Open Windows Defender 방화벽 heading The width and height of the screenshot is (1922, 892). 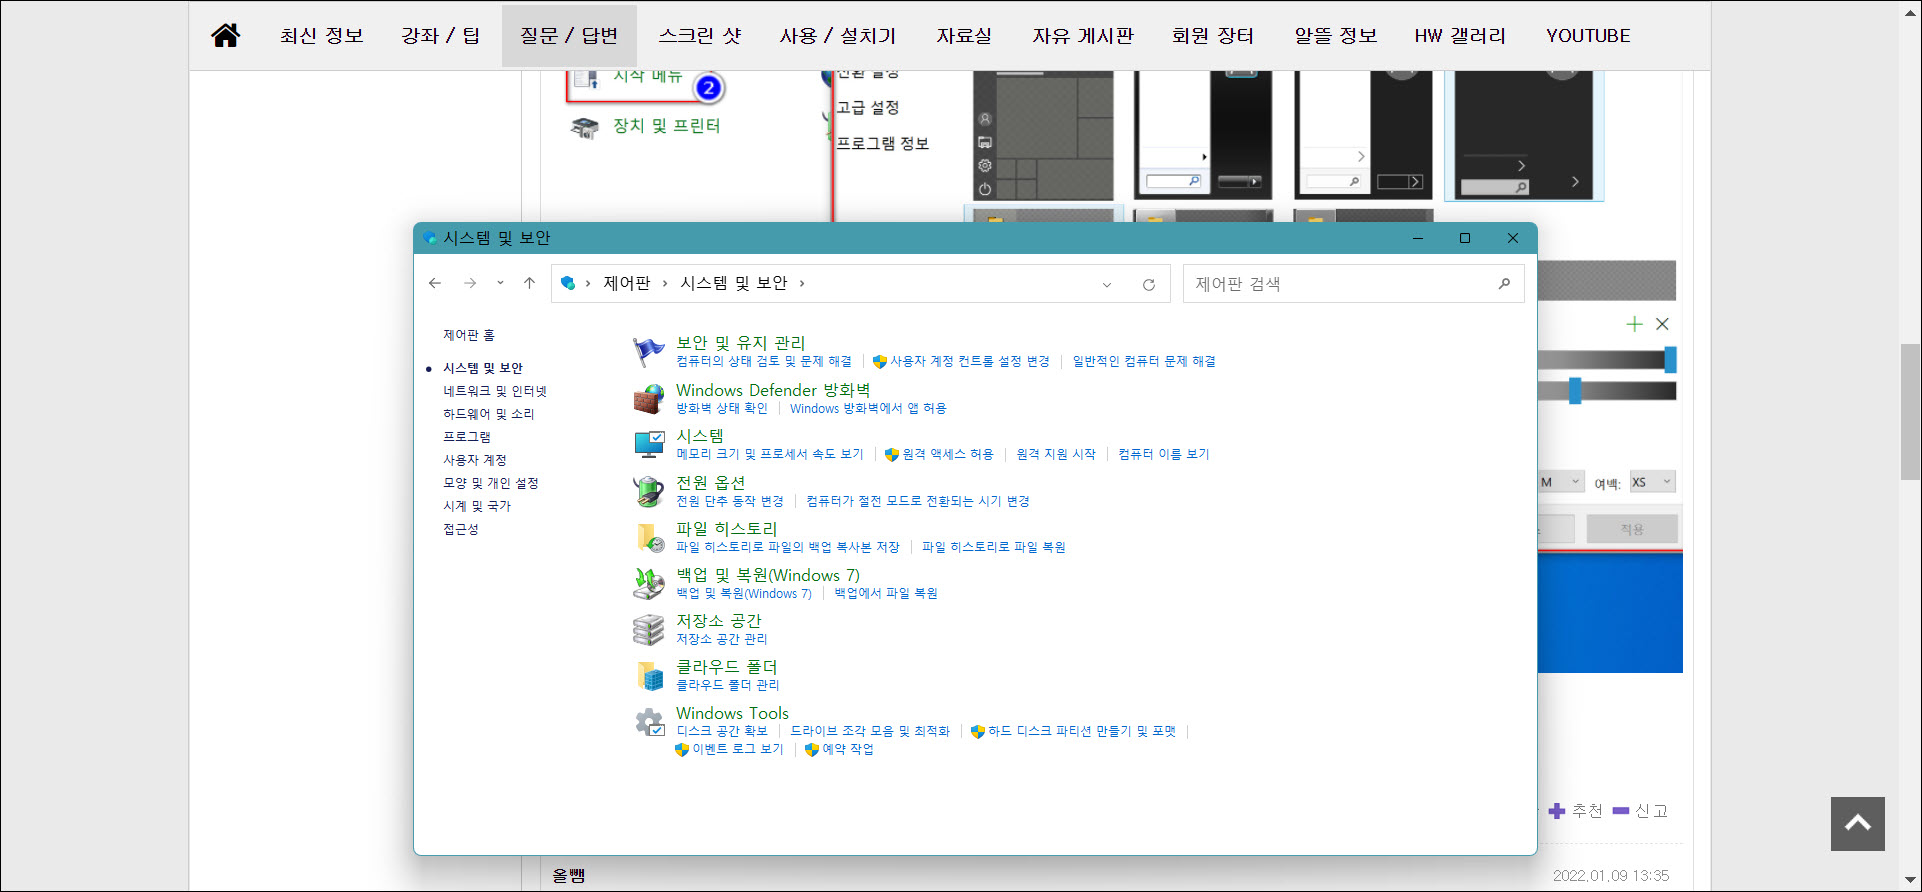(773, 390)
